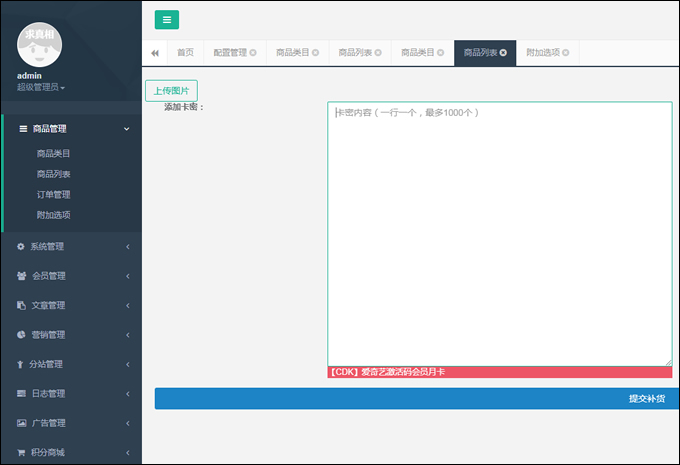680x465 pixels.
Task: Click the 分站管理 icon
Action: point(20,364)
